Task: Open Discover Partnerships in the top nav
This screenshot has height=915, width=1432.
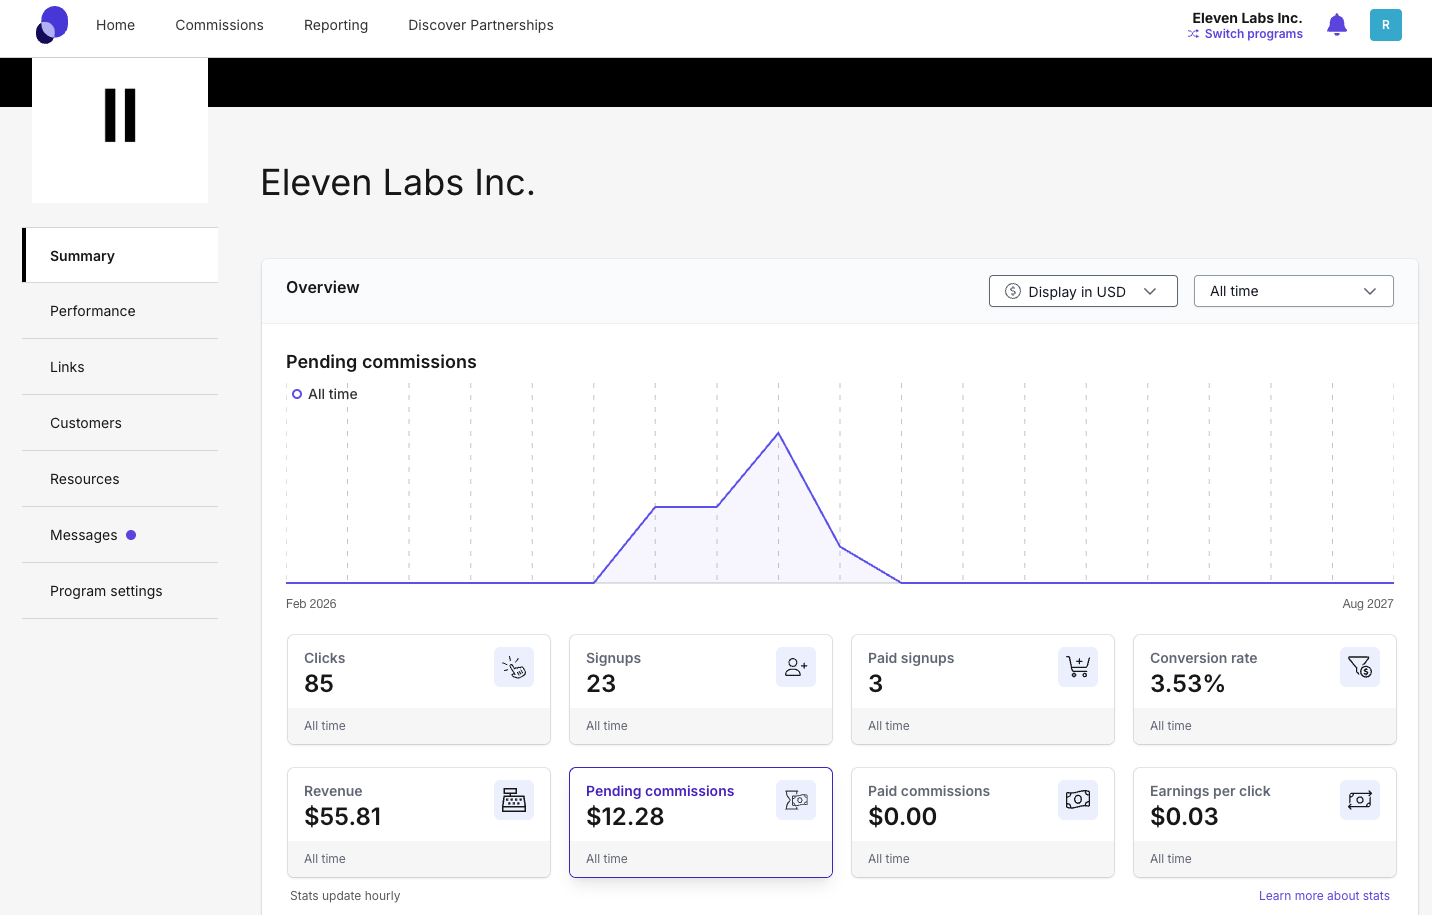Action: click(x=481, y=25)
